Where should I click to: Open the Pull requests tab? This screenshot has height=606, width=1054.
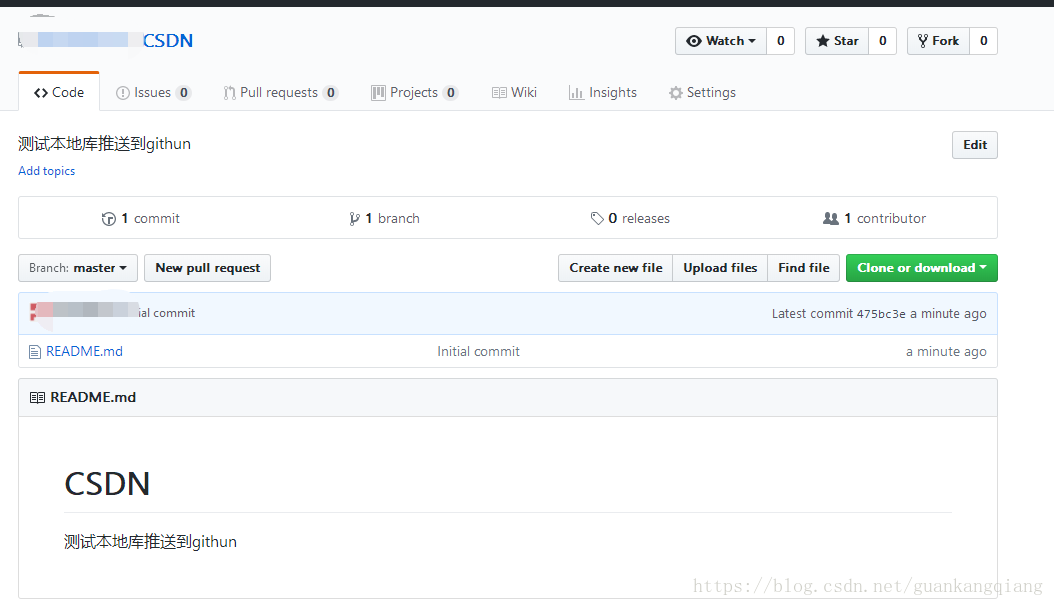click(280, 92)
